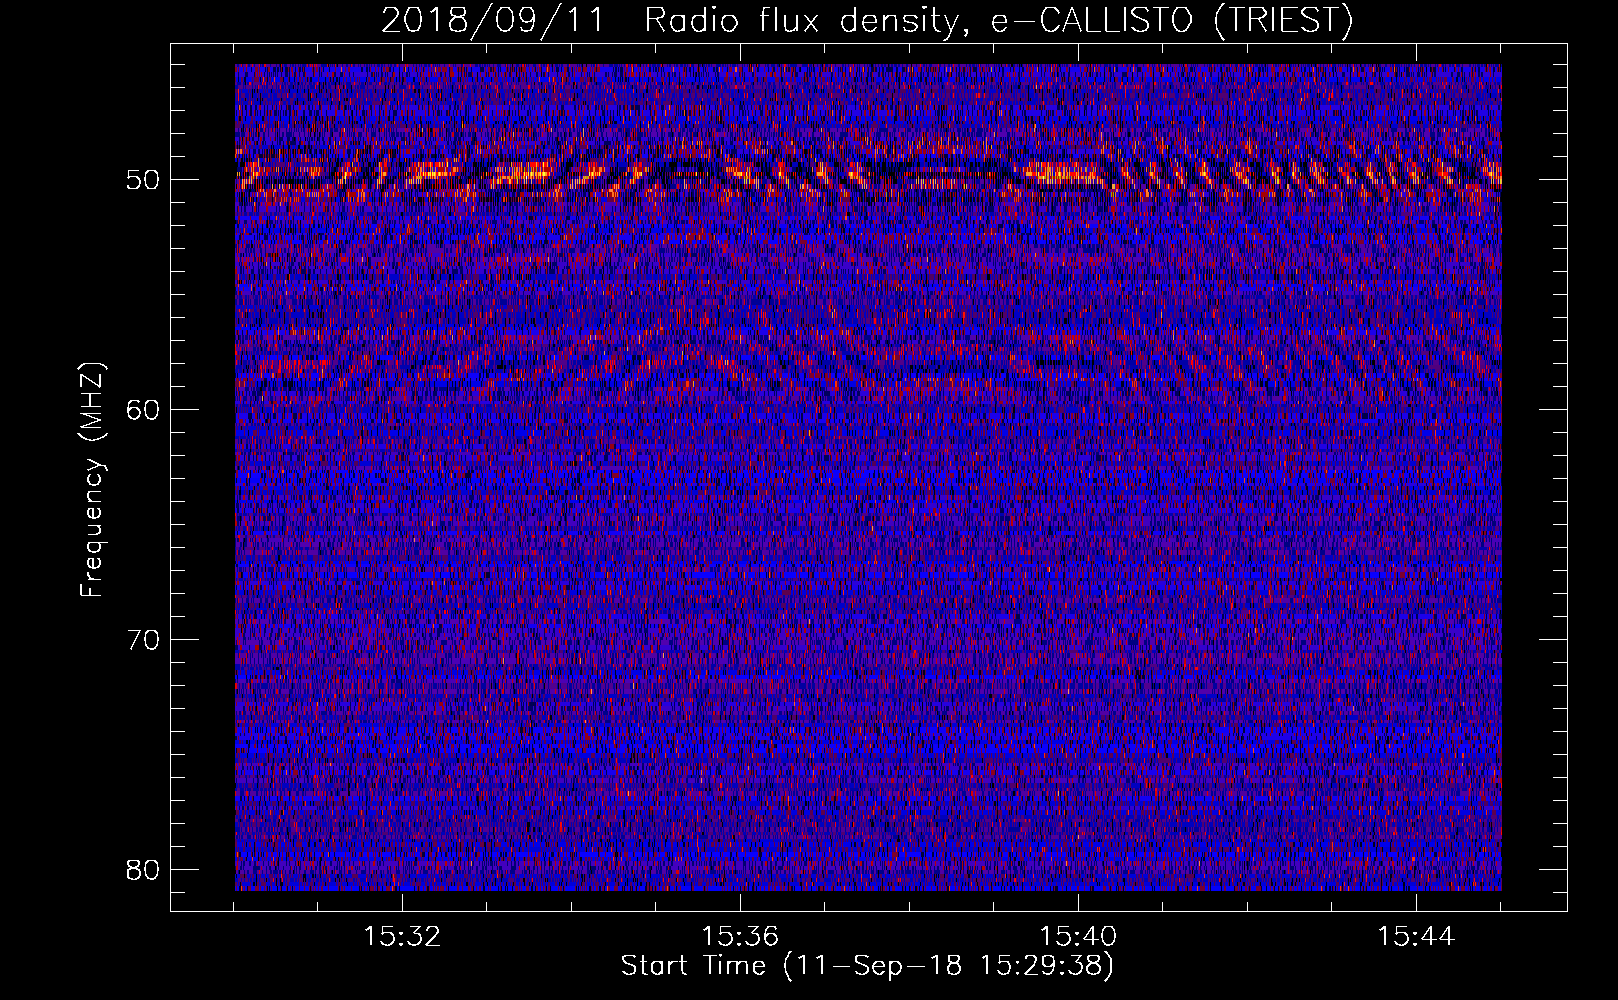Viewport: 1618px width, 1000px height.
Task: Click the 70 frequency tick label
Action: pyautogui.click(x=143, y=640)
